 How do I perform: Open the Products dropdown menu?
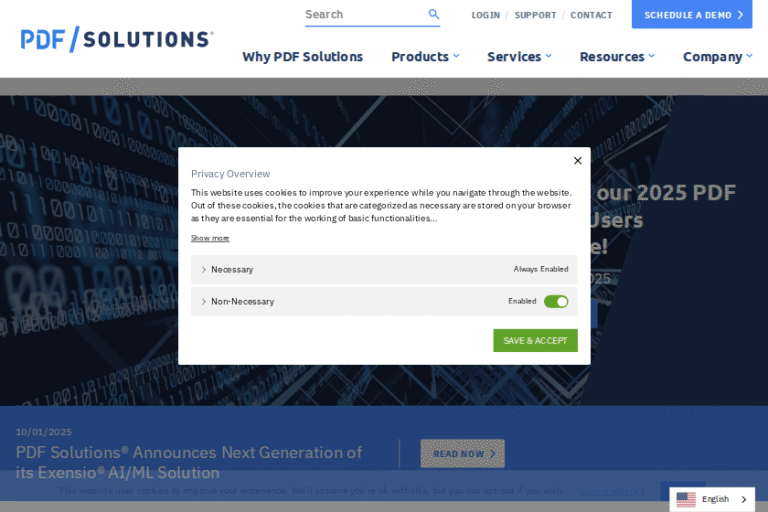(x=425, y=57)
